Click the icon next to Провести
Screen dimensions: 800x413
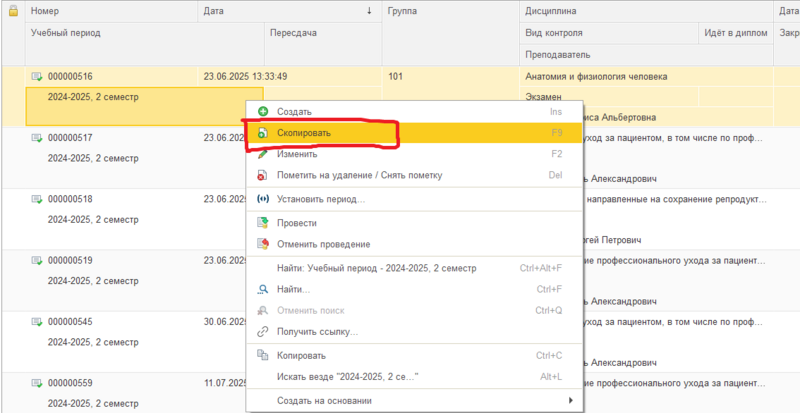263,223
